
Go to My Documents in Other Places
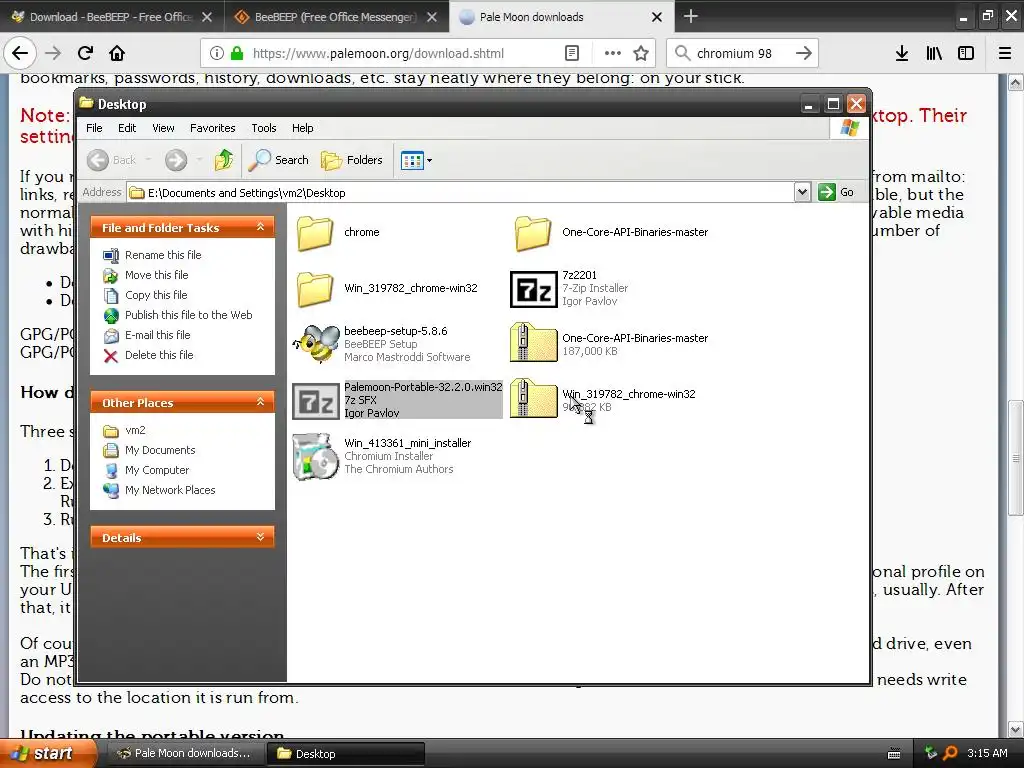pos(160,450)
